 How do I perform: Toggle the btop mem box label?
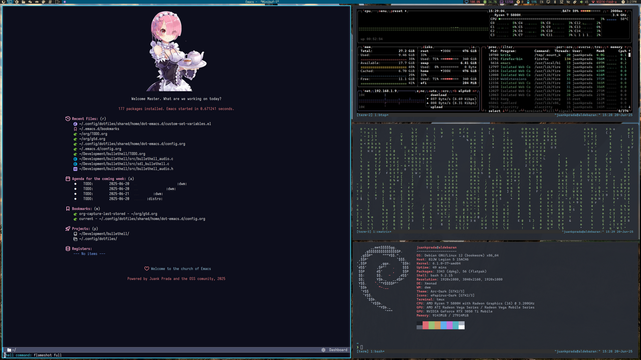(367, 47)
